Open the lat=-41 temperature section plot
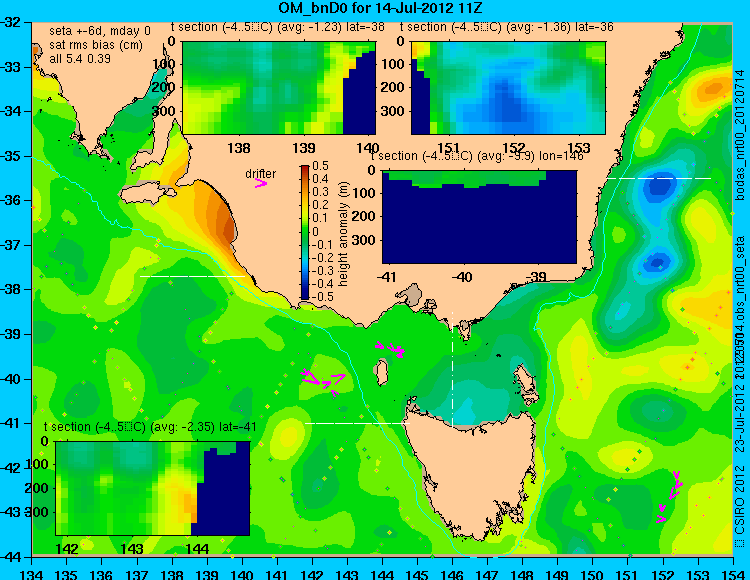750x580 pixels. (153, 488)
